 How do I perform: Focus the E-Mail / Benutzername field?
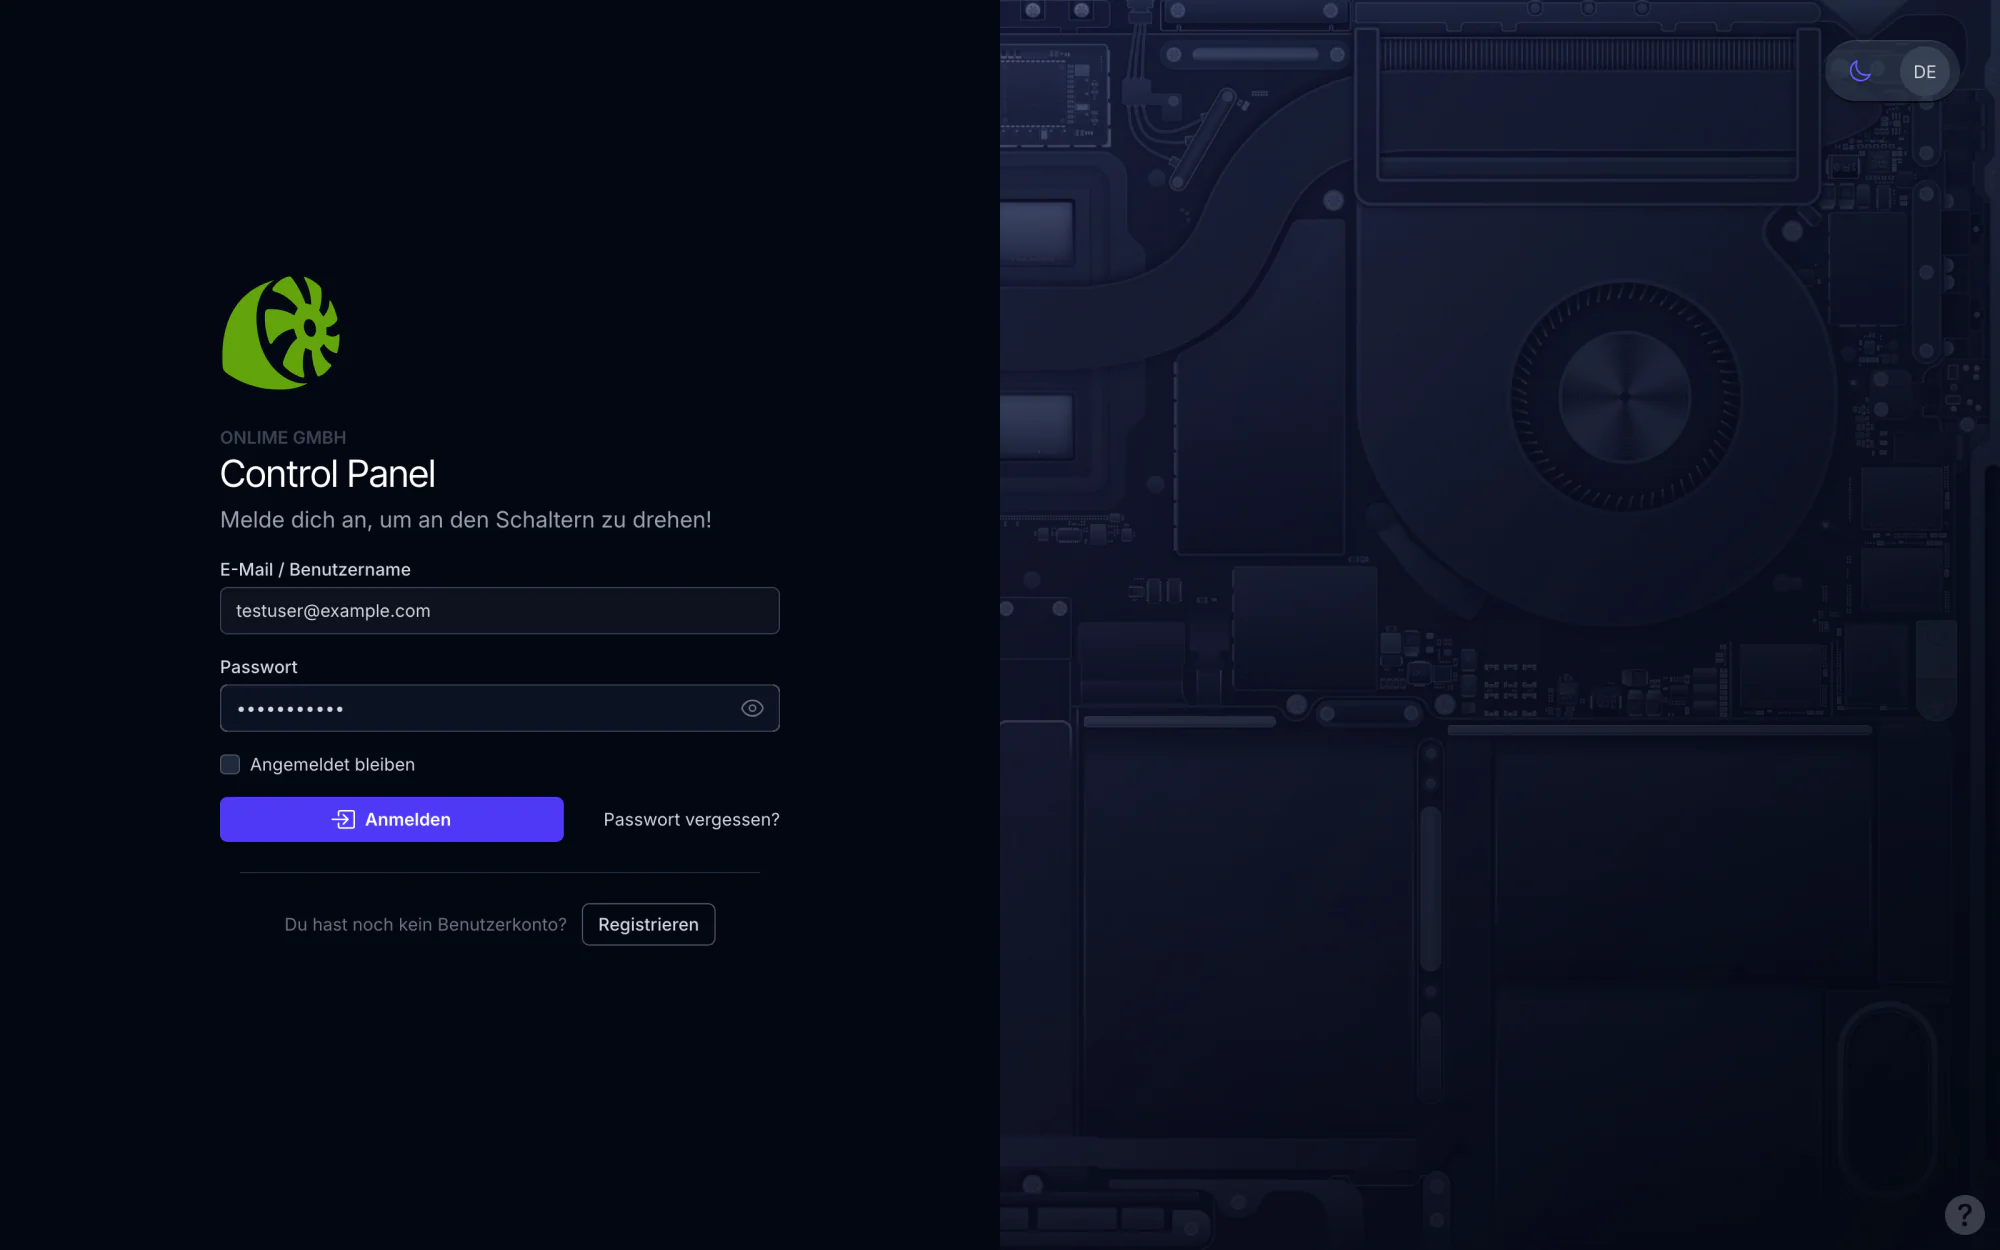[x=499, y=610]
